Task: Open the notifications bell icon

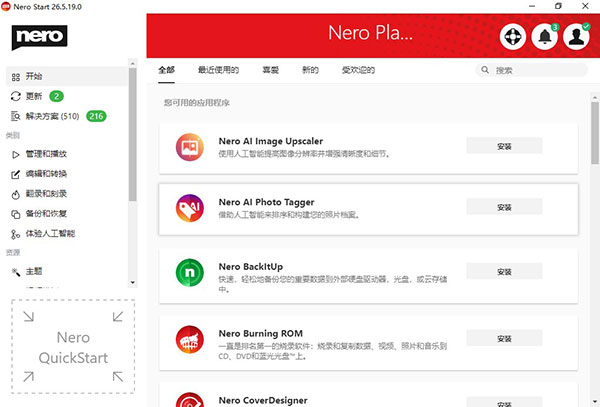Action: click(545, 37)
